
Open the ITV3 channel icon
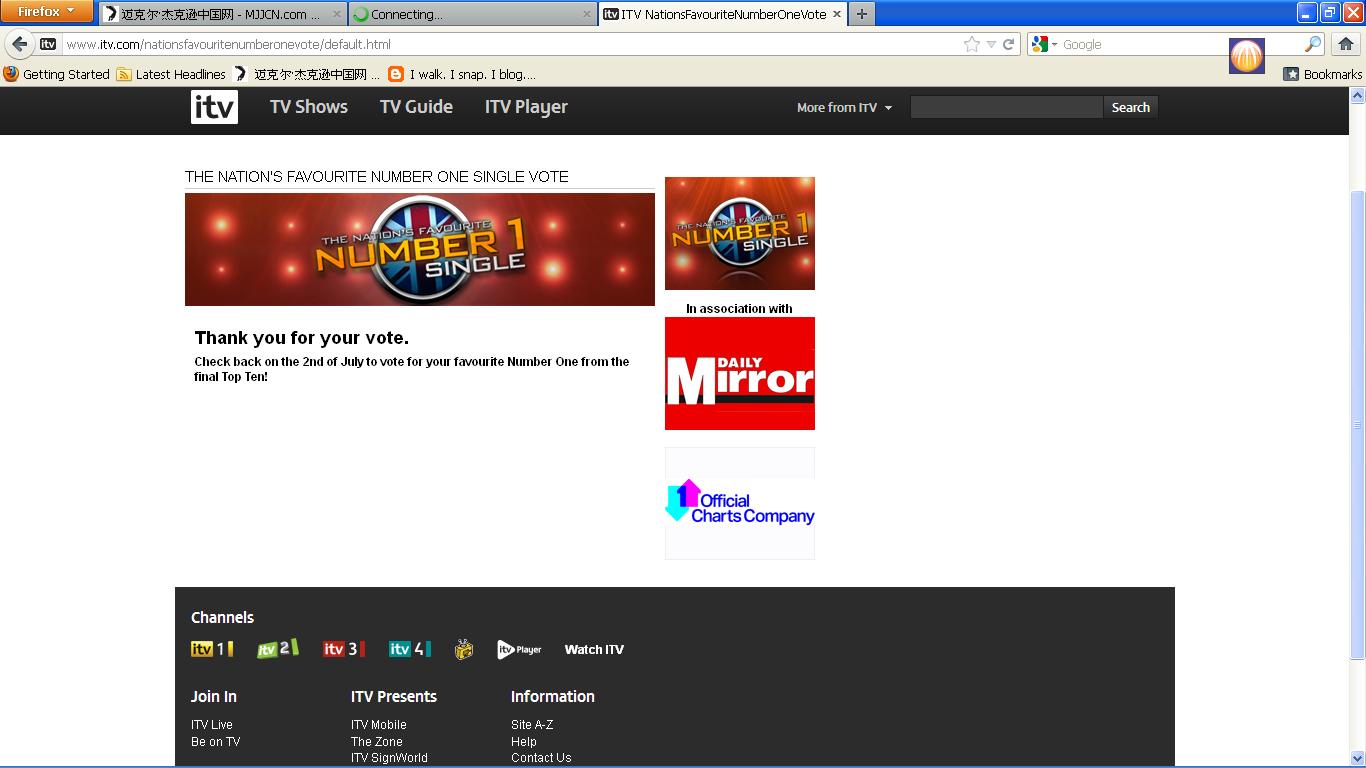point(343,649)
